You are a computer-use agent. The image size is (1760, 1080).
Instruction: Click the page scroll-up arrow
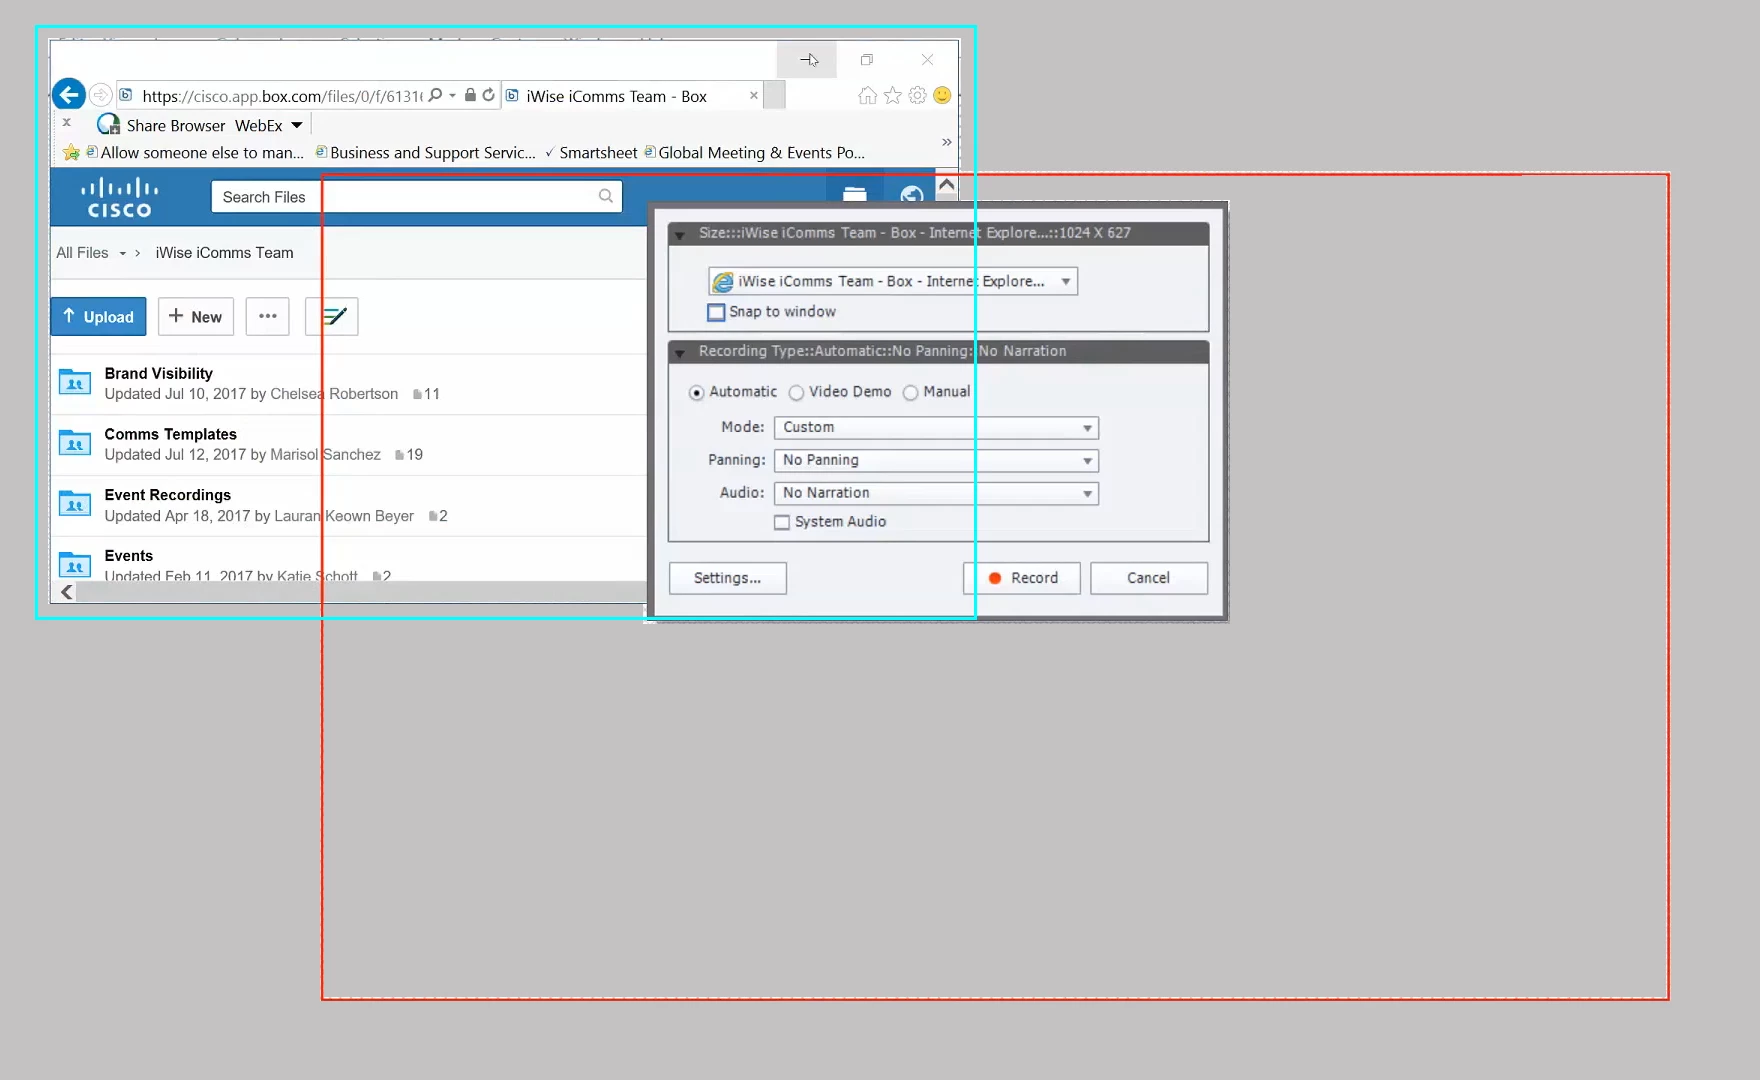(946, 184)
